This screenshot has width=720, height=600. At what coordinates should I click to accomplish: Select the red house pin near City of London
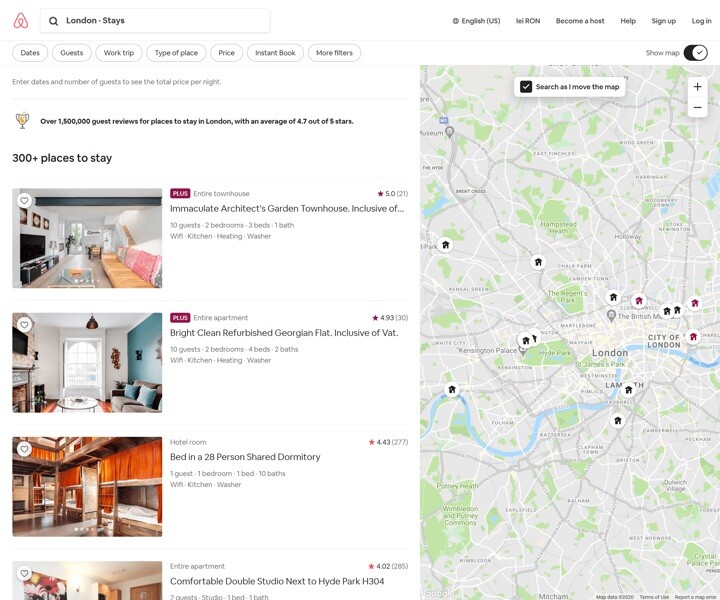point(693,336)
